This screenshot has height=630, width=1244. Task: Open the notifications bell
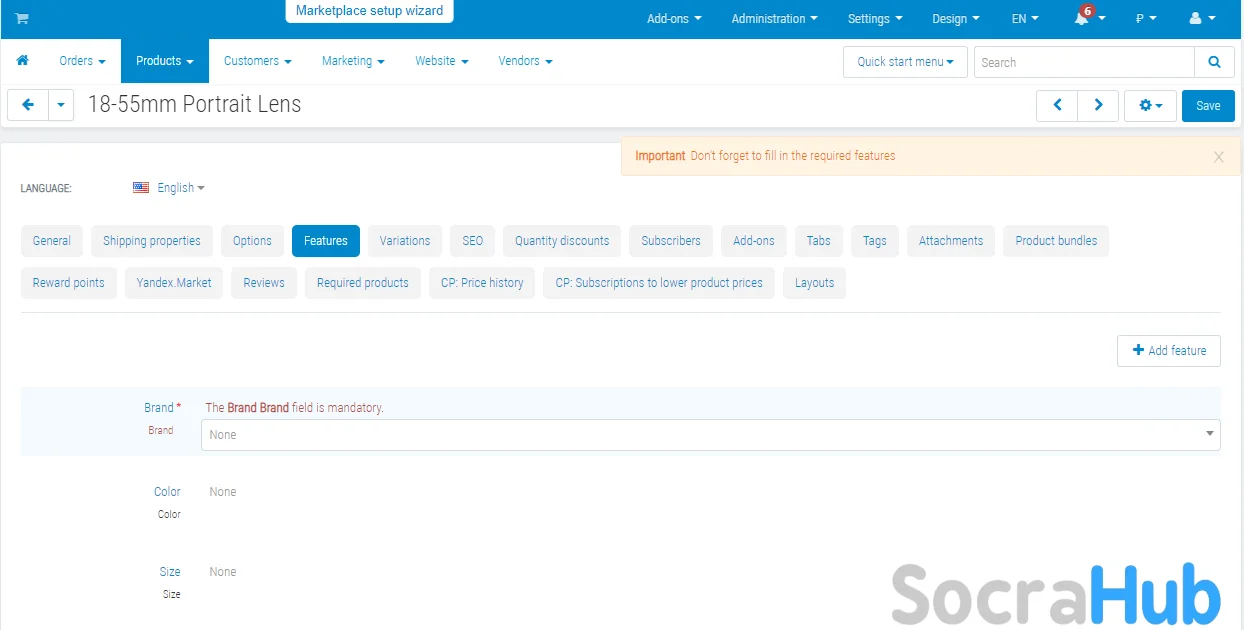point(1082,19)
